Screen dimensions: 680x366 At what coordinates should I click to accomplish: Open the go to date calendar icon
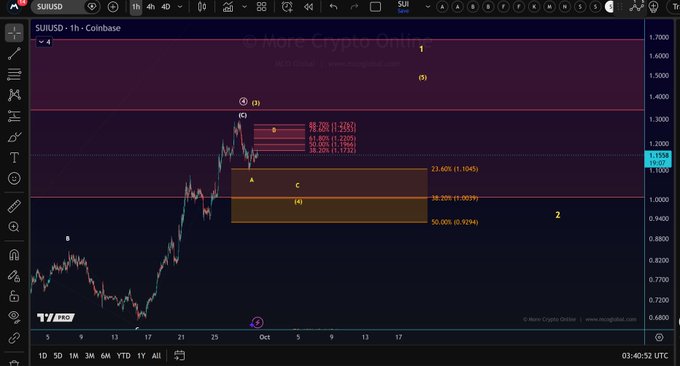click(x=179, y=356)
